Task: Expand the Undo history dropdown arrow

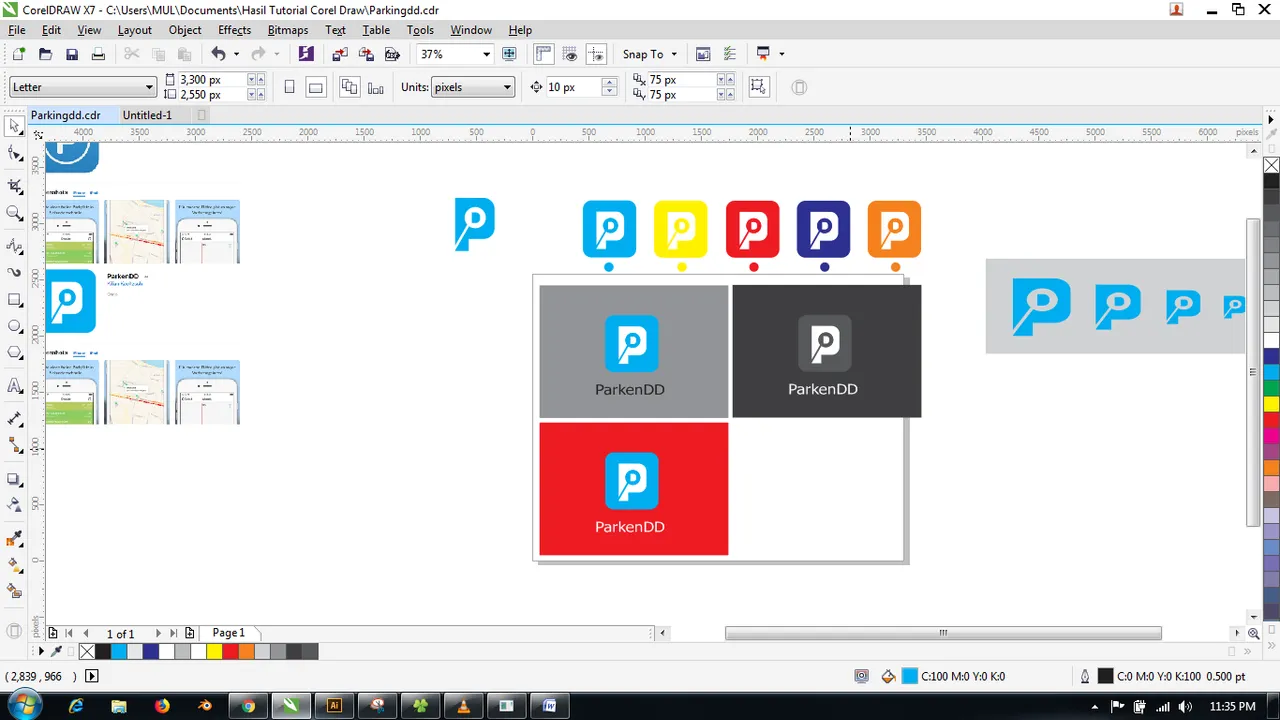Action: click(236, 54)
